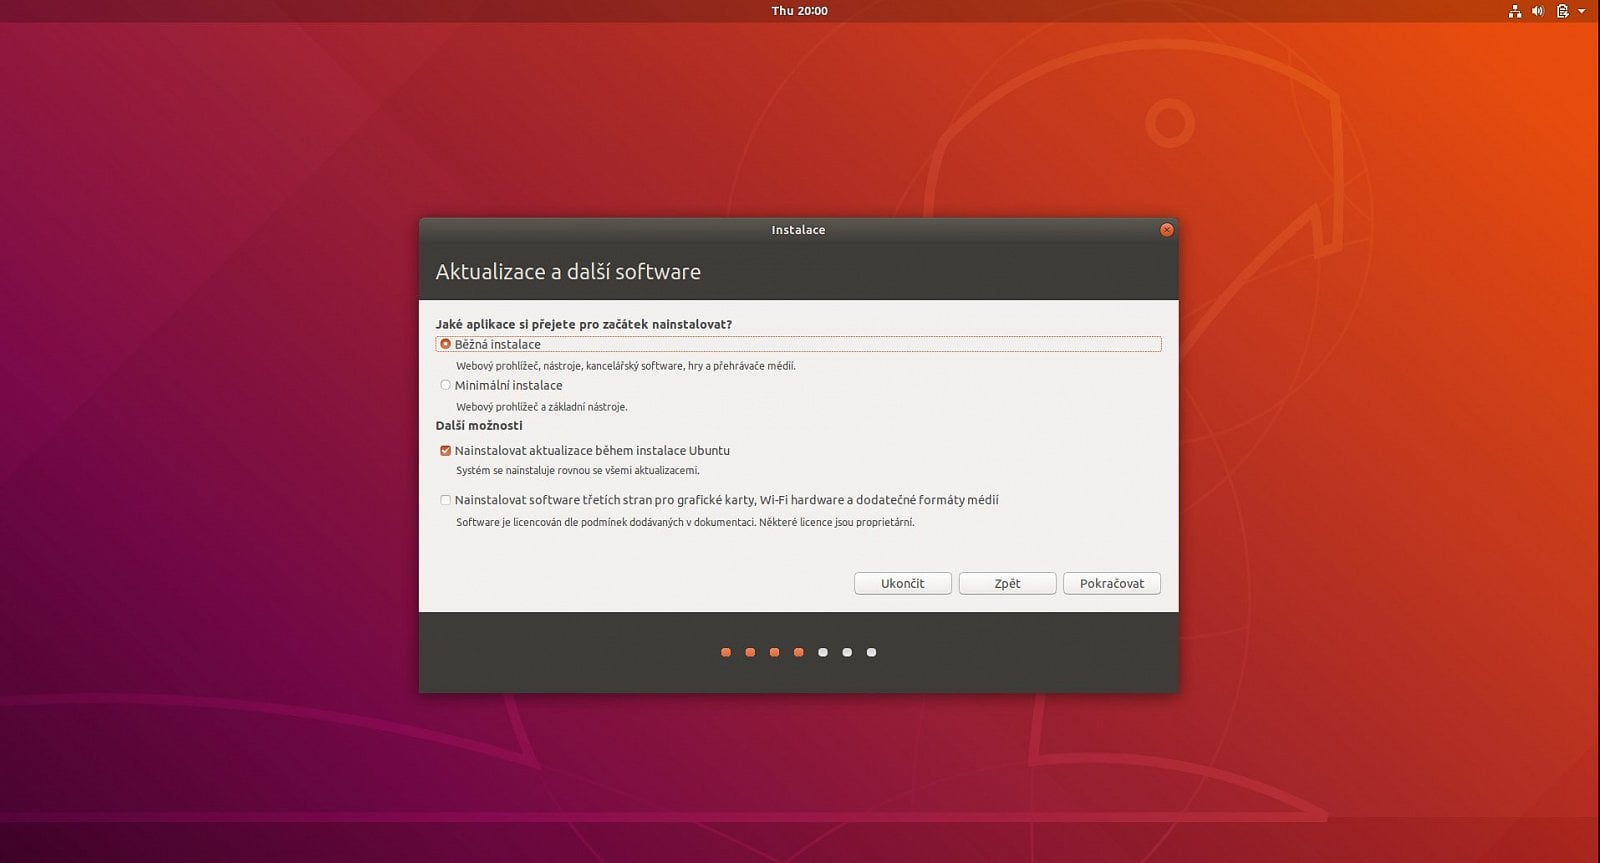
Task: Expand the system menu dropdown arrow
Action: [x=1582, y=11]
